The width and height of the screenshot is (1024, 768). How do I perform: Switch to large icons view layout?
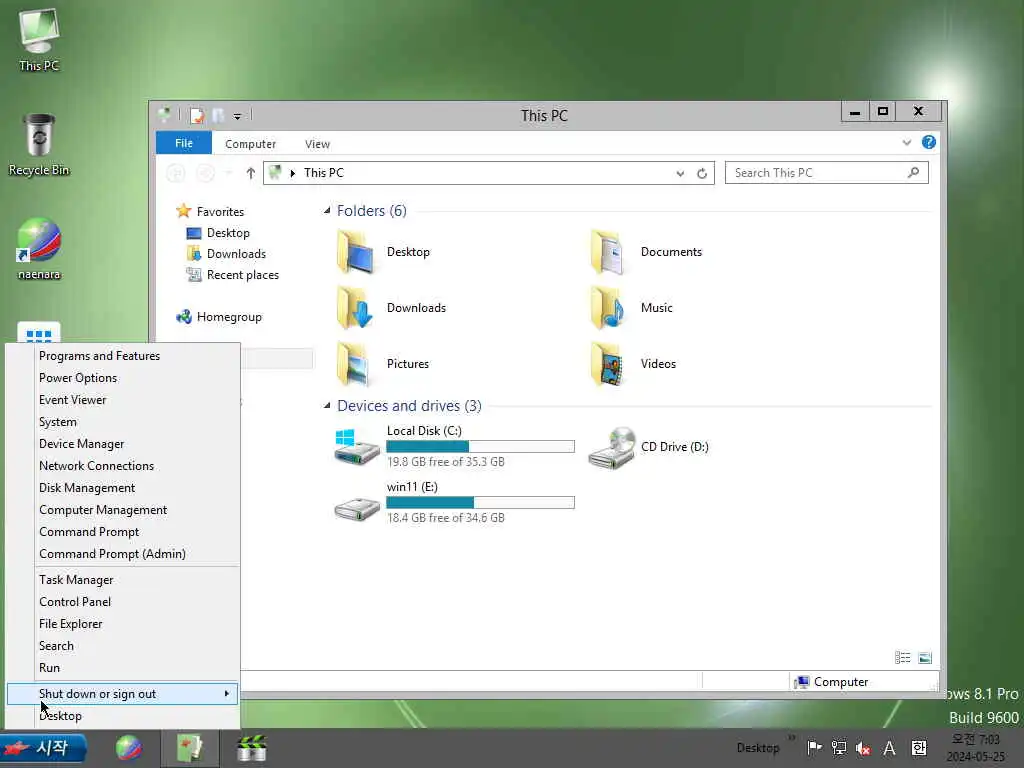(x=925, y=658)
